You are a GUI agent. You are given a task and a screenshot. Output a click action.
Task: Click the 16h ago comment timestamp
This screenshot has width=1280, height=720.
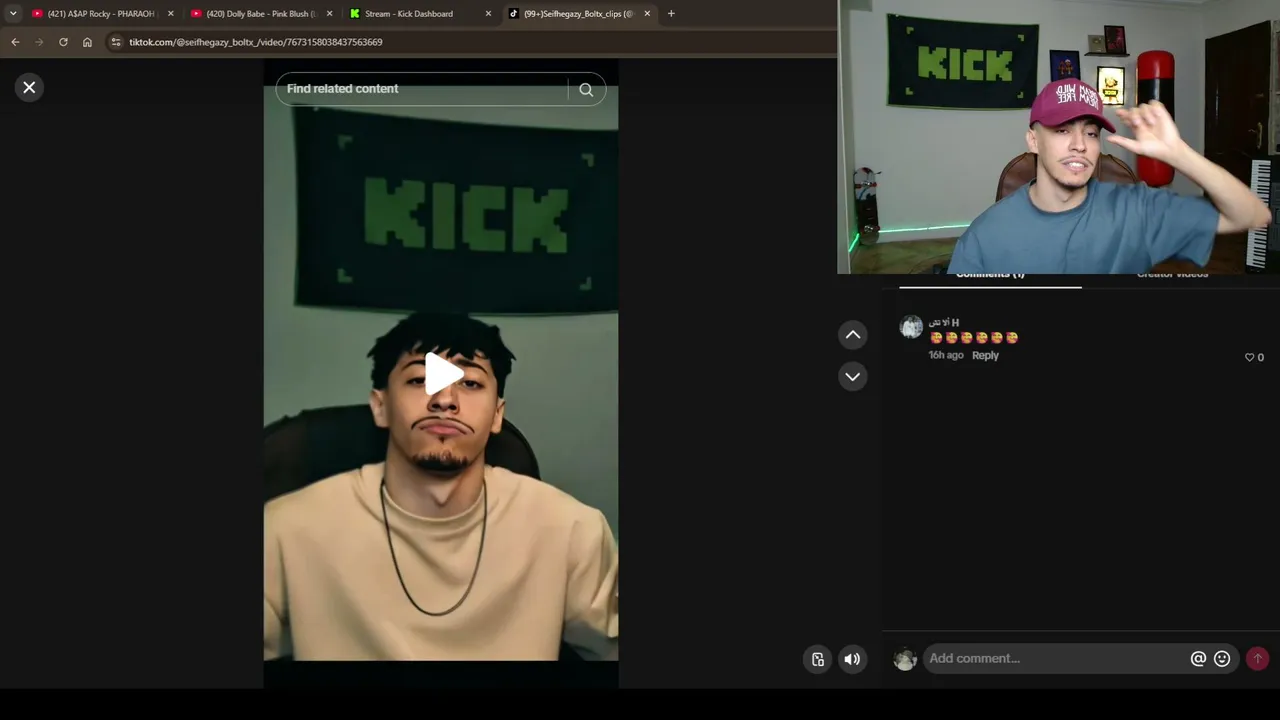[946, 355]
